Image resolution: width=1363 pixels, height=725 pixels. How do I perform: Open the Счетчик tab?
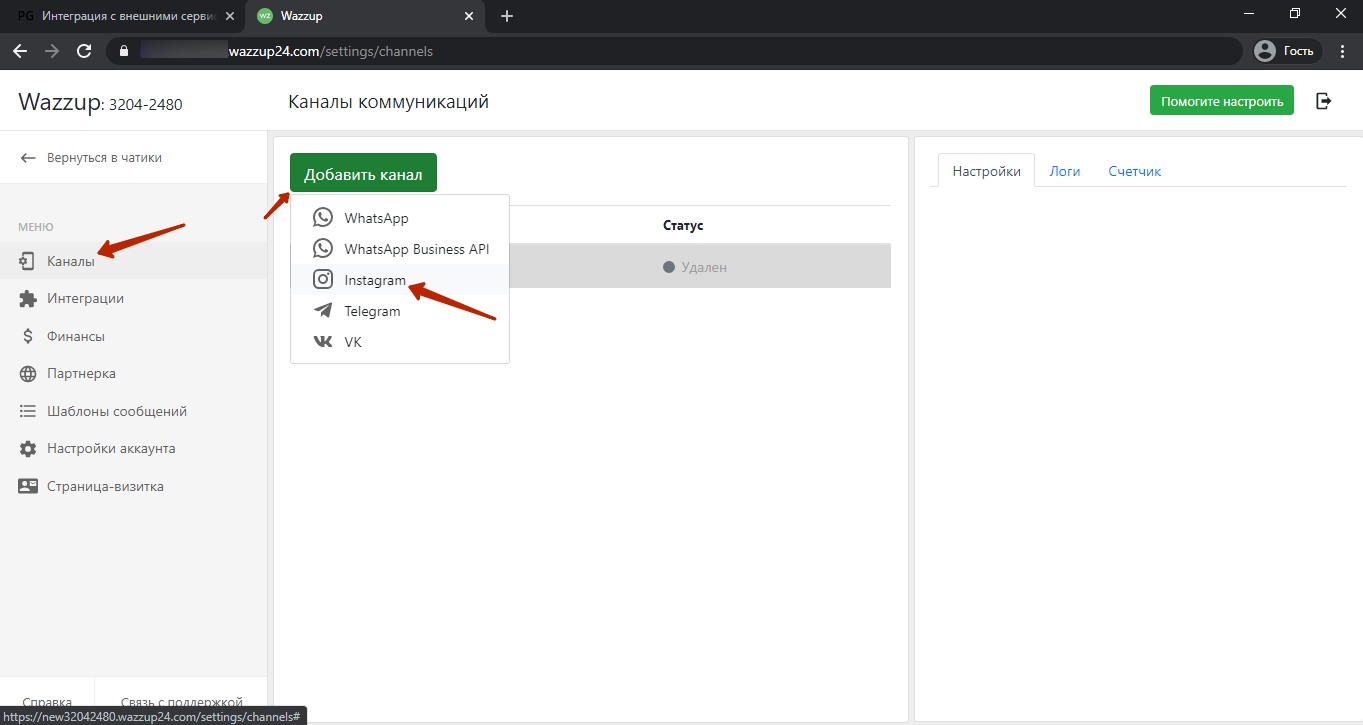click(x=1134, y=171)
